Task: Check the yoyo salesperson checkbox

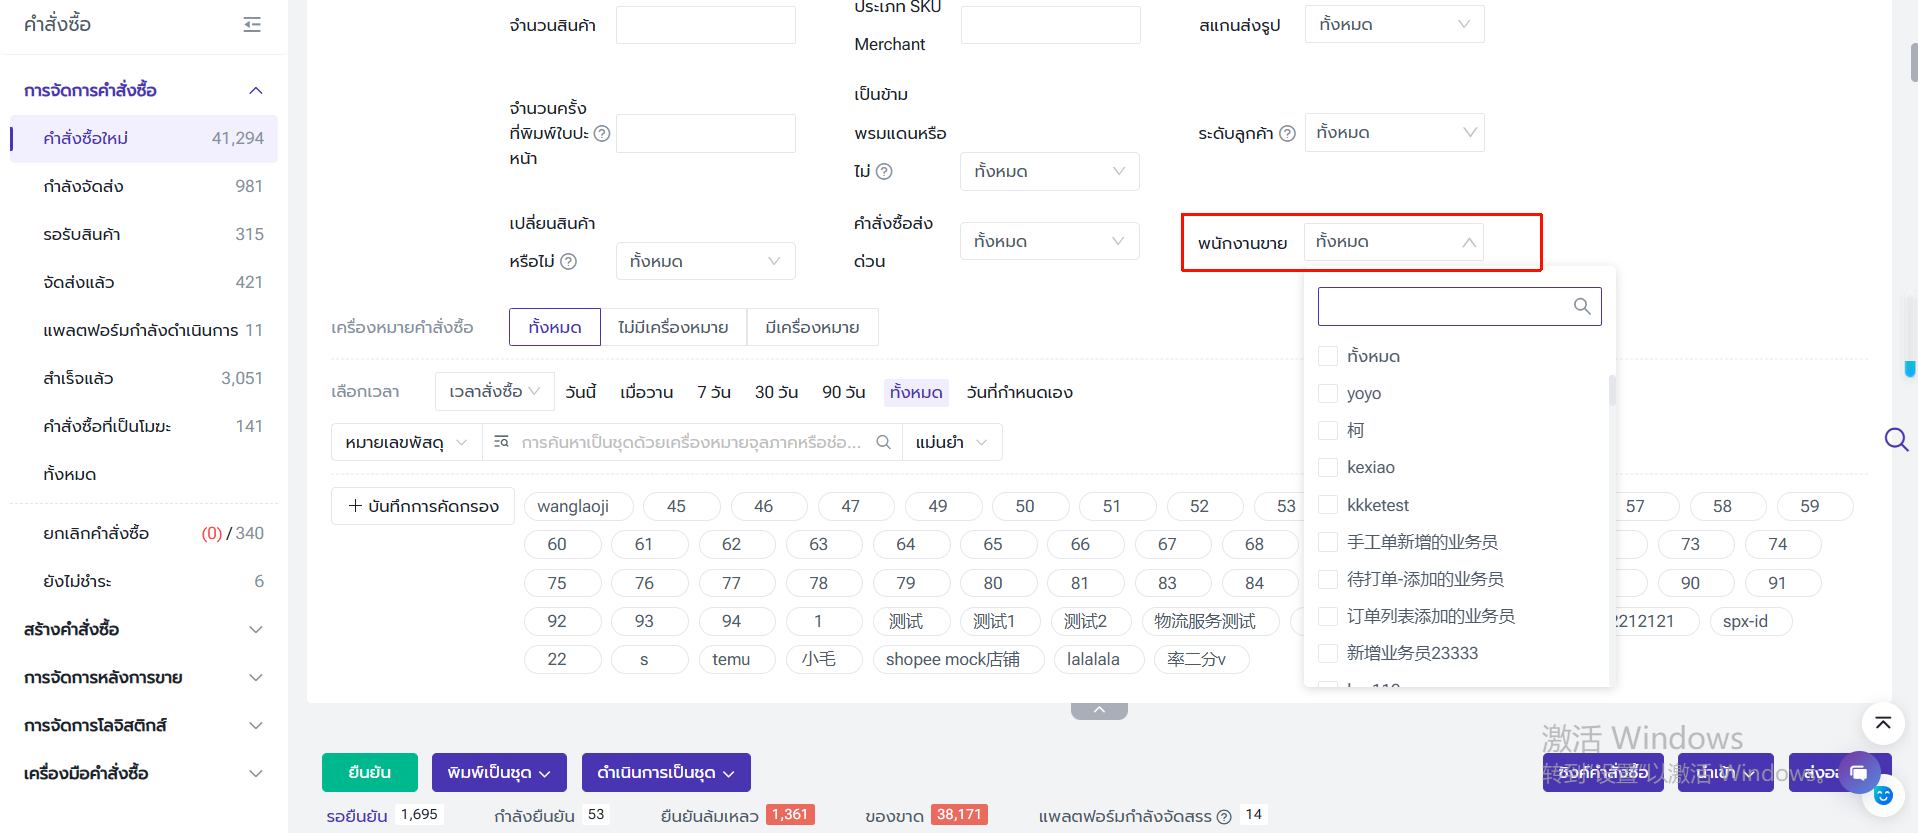Action: [1328, 393]
